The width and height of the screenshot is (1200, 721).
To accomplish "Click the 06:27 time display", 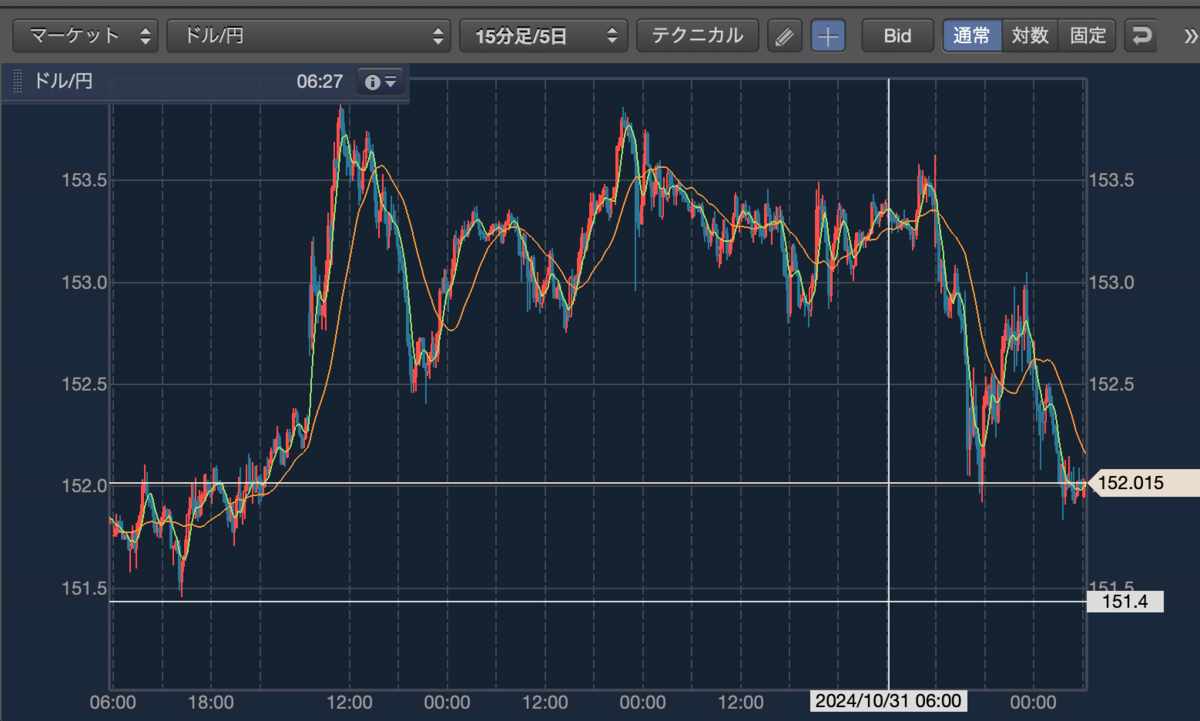I will coord(319,82).
